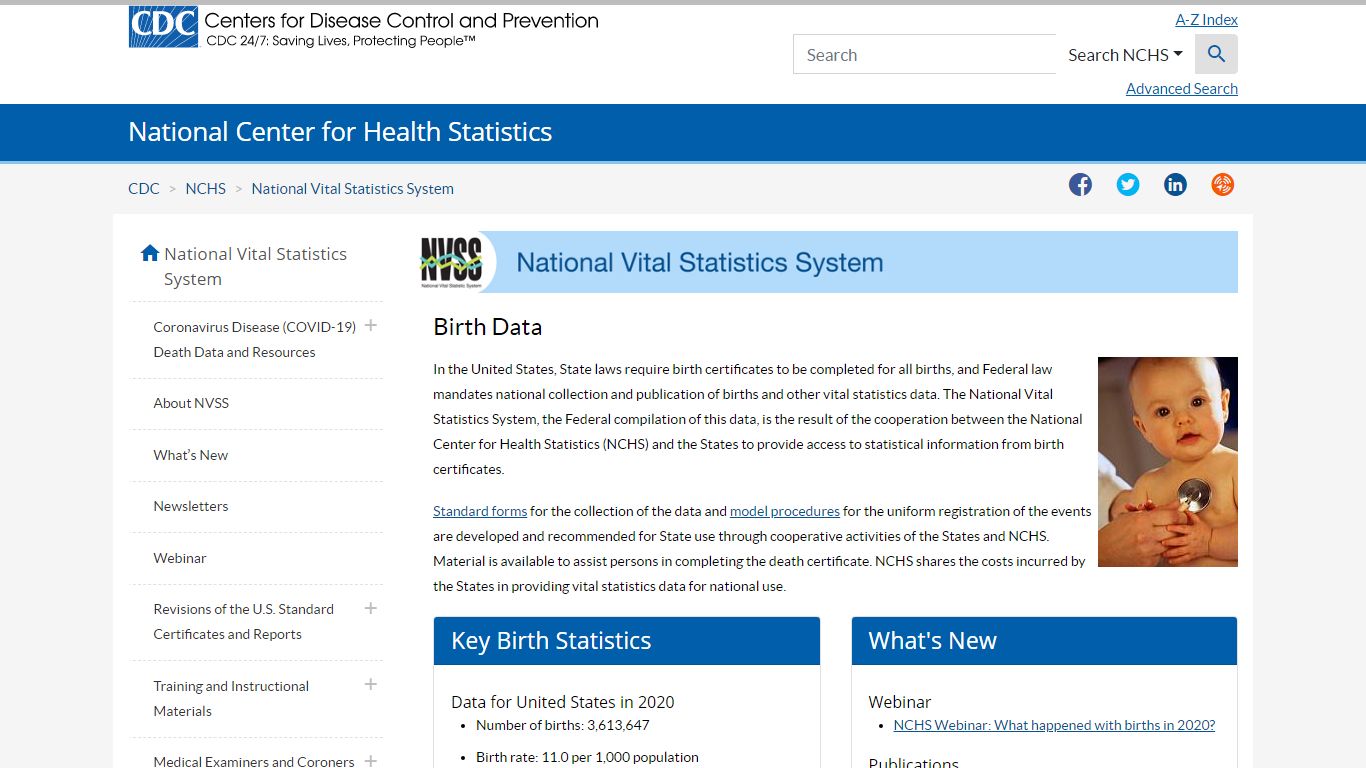Screen dimensions: 1366x768
Task: Open NCHS Webinar: What happened with births in 2020
Action: coord(1054,725)
